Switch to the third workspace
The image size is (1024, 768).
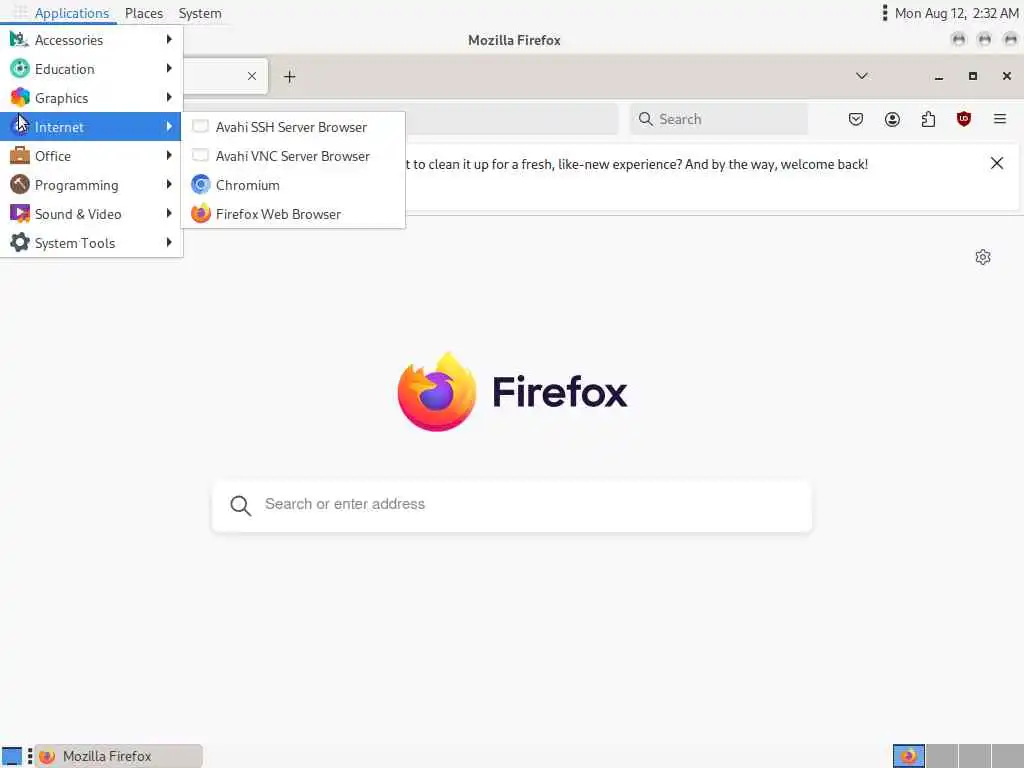[974, 756]
